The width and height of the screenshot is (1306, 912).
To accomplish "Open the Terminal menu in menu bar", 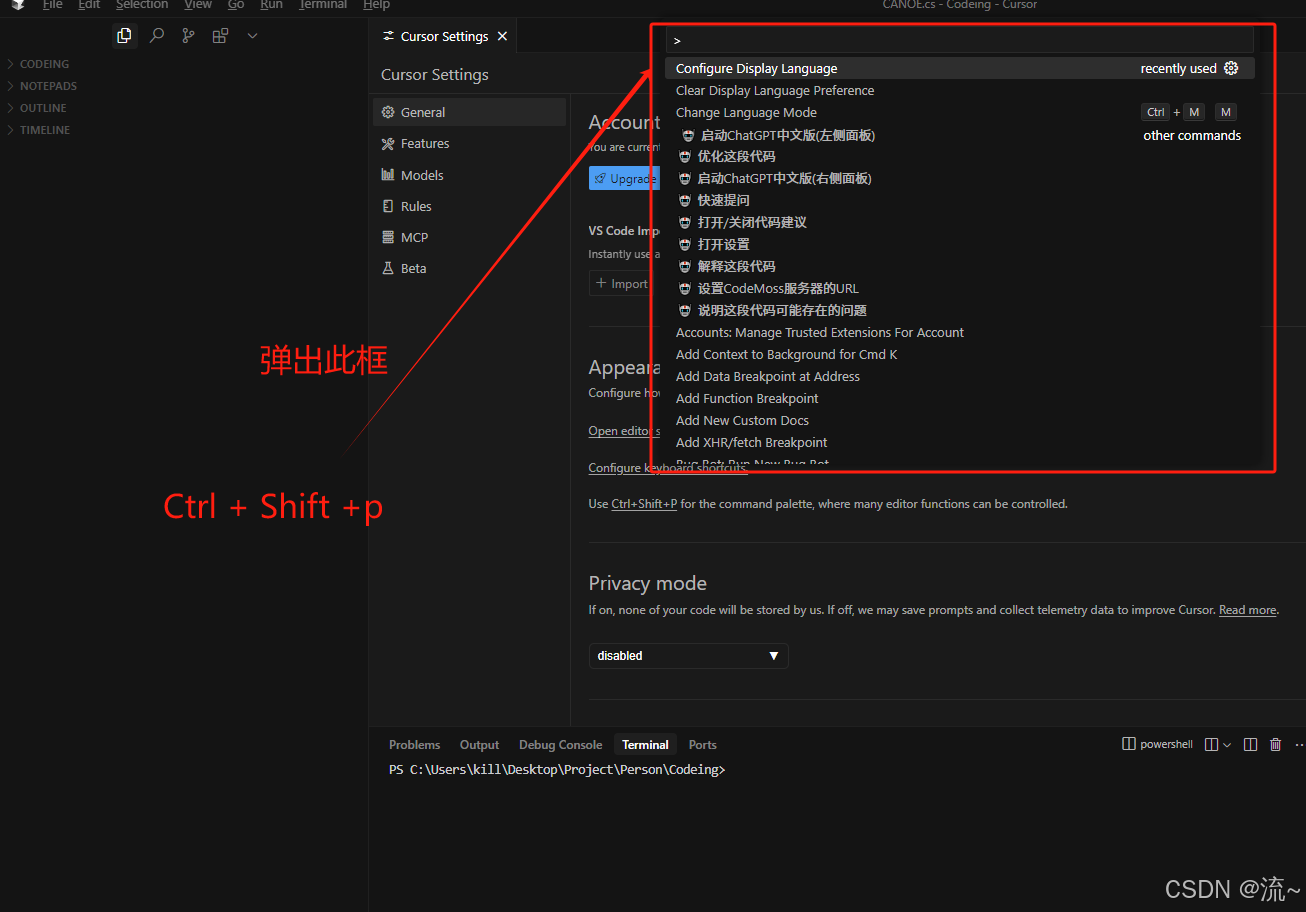I will [x=323, y=5].
